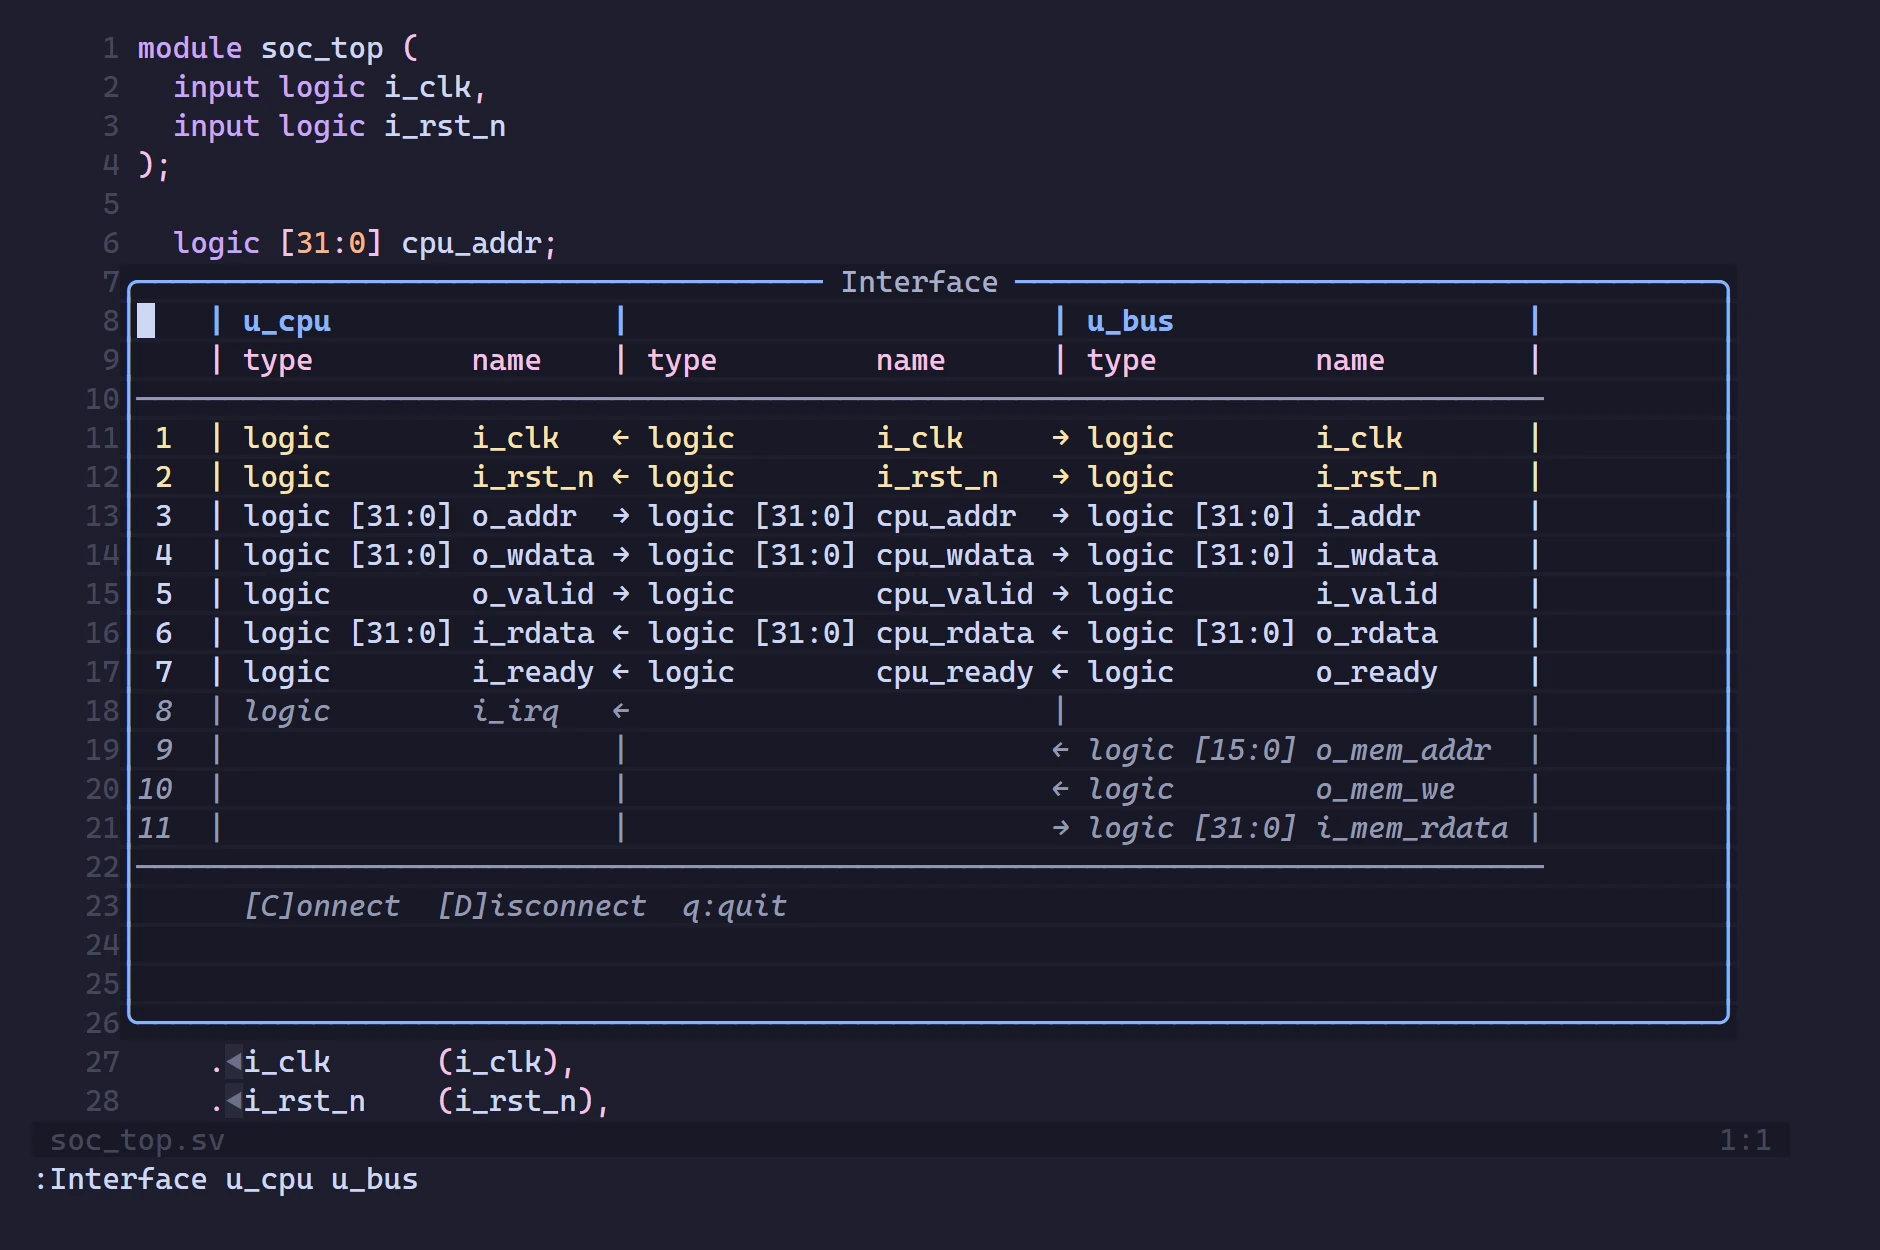This screenshot has height=1250, width=1880.
Task: Click (i_clk) connection on line 27
Action: [497, 1062]
